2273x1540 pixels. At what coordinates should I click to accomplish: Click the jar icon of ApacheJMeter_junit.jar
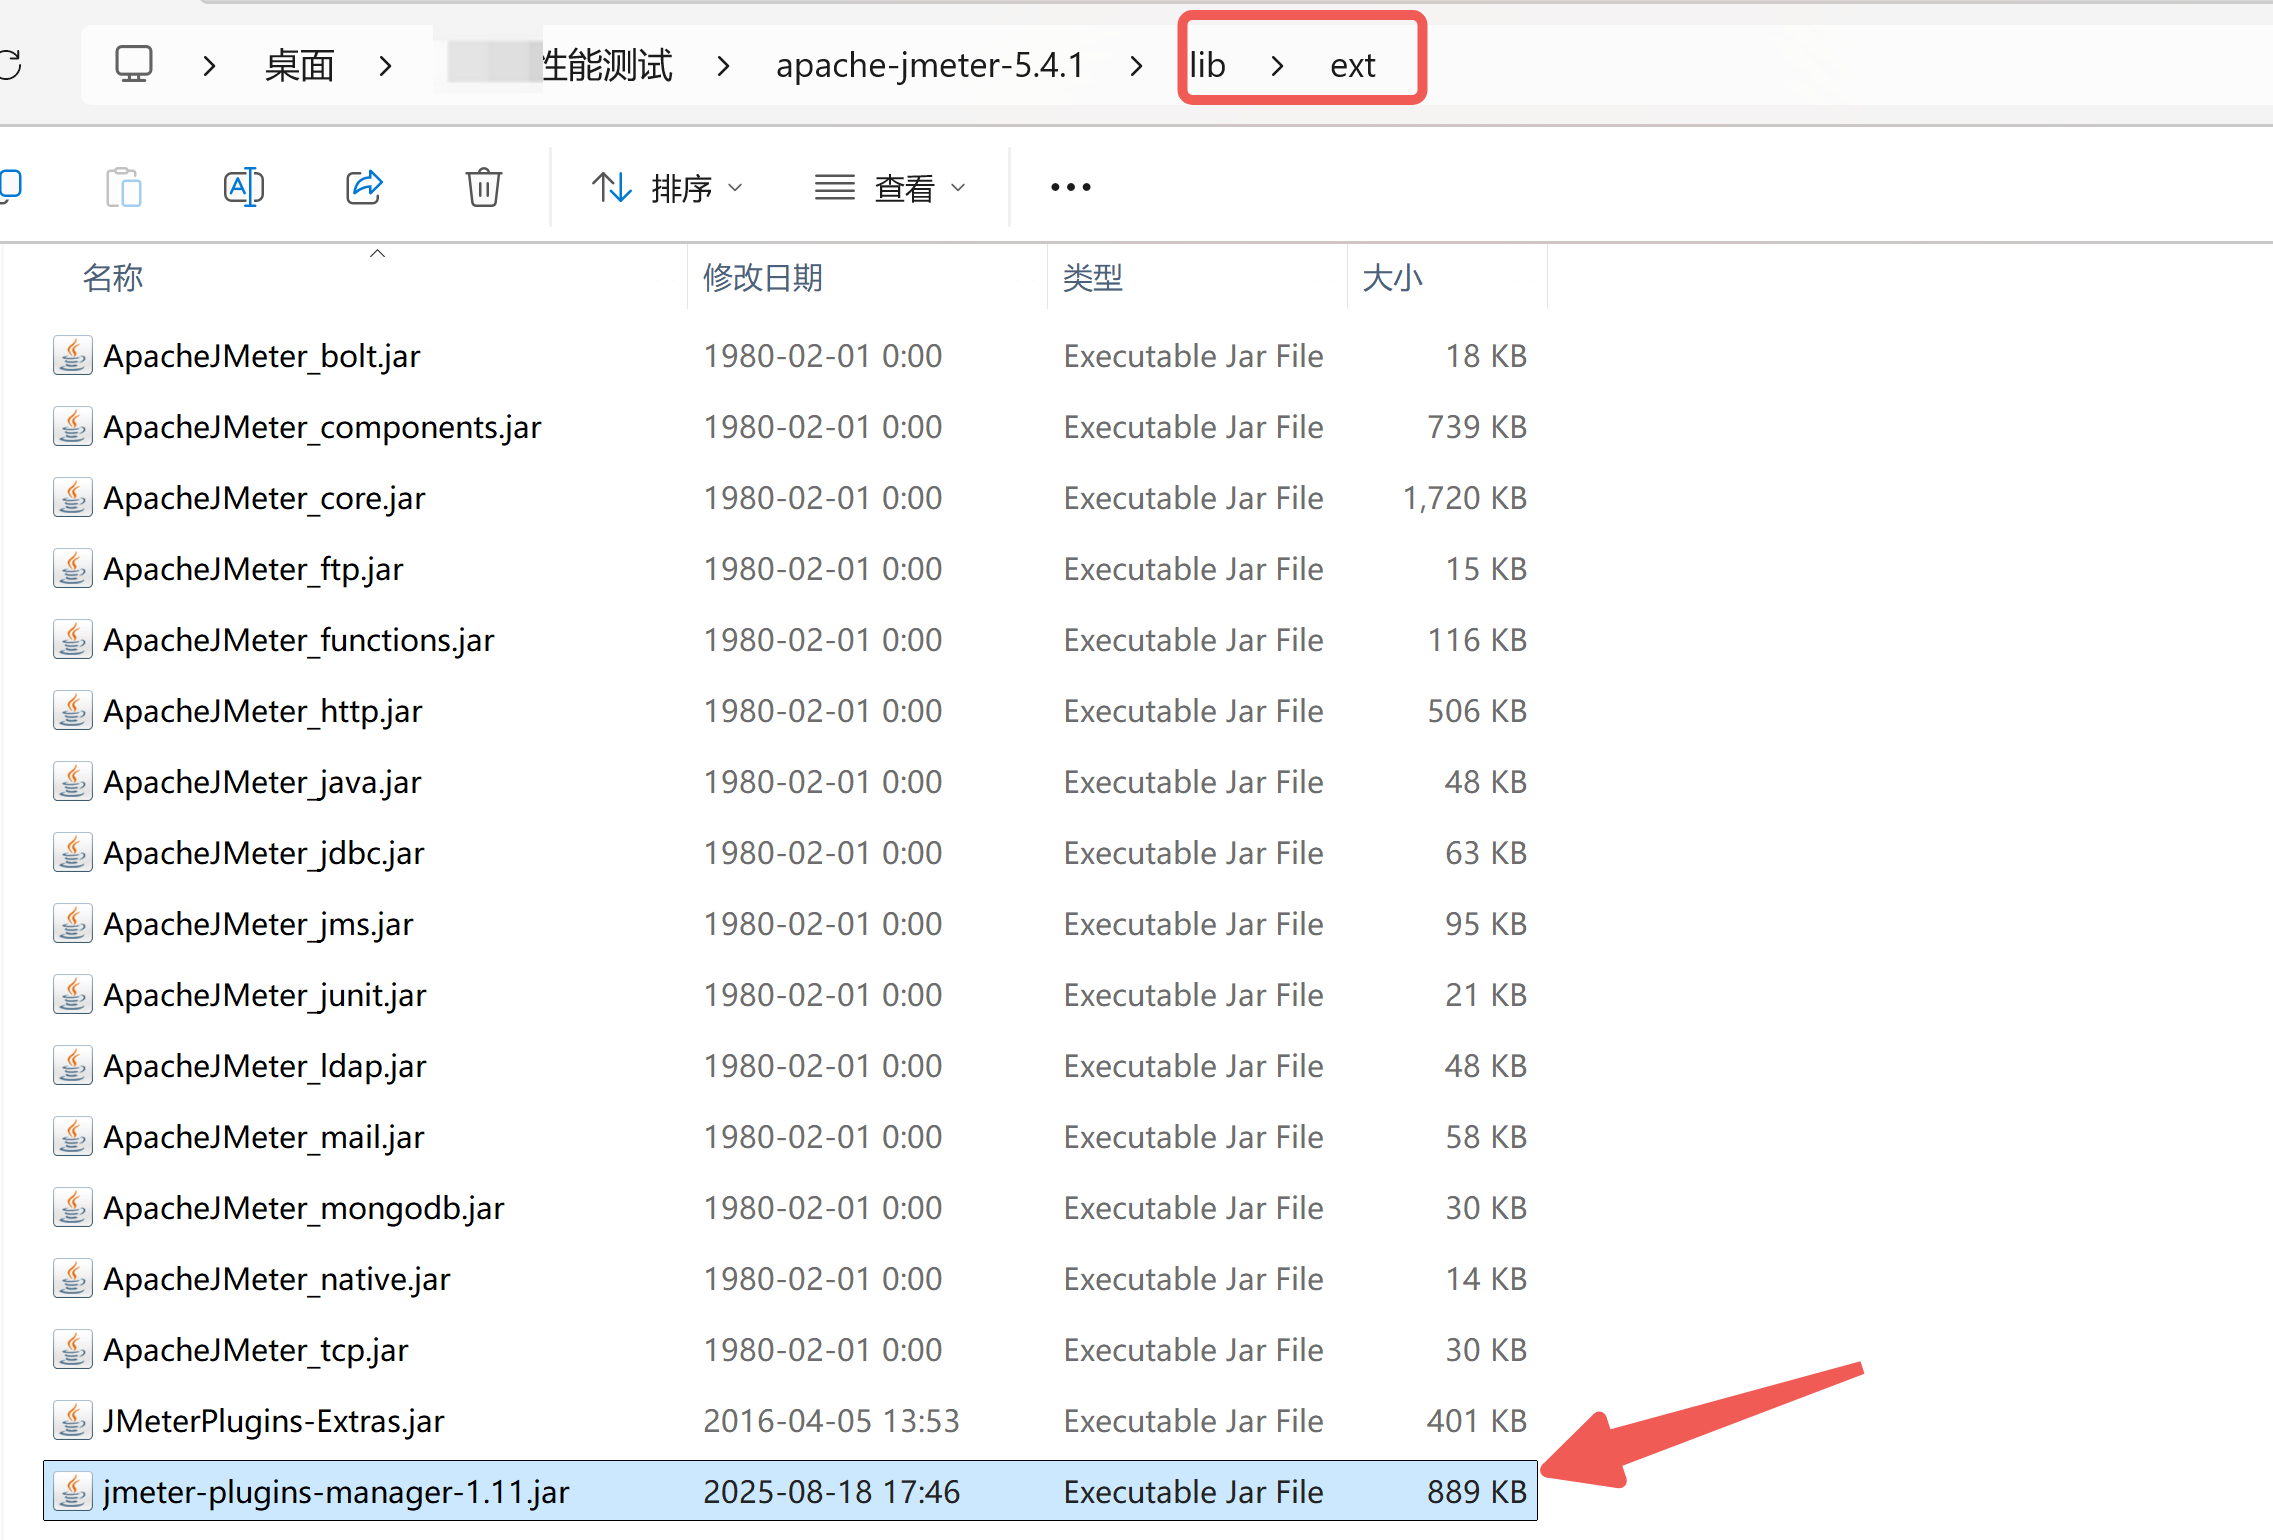pos(73,995)
